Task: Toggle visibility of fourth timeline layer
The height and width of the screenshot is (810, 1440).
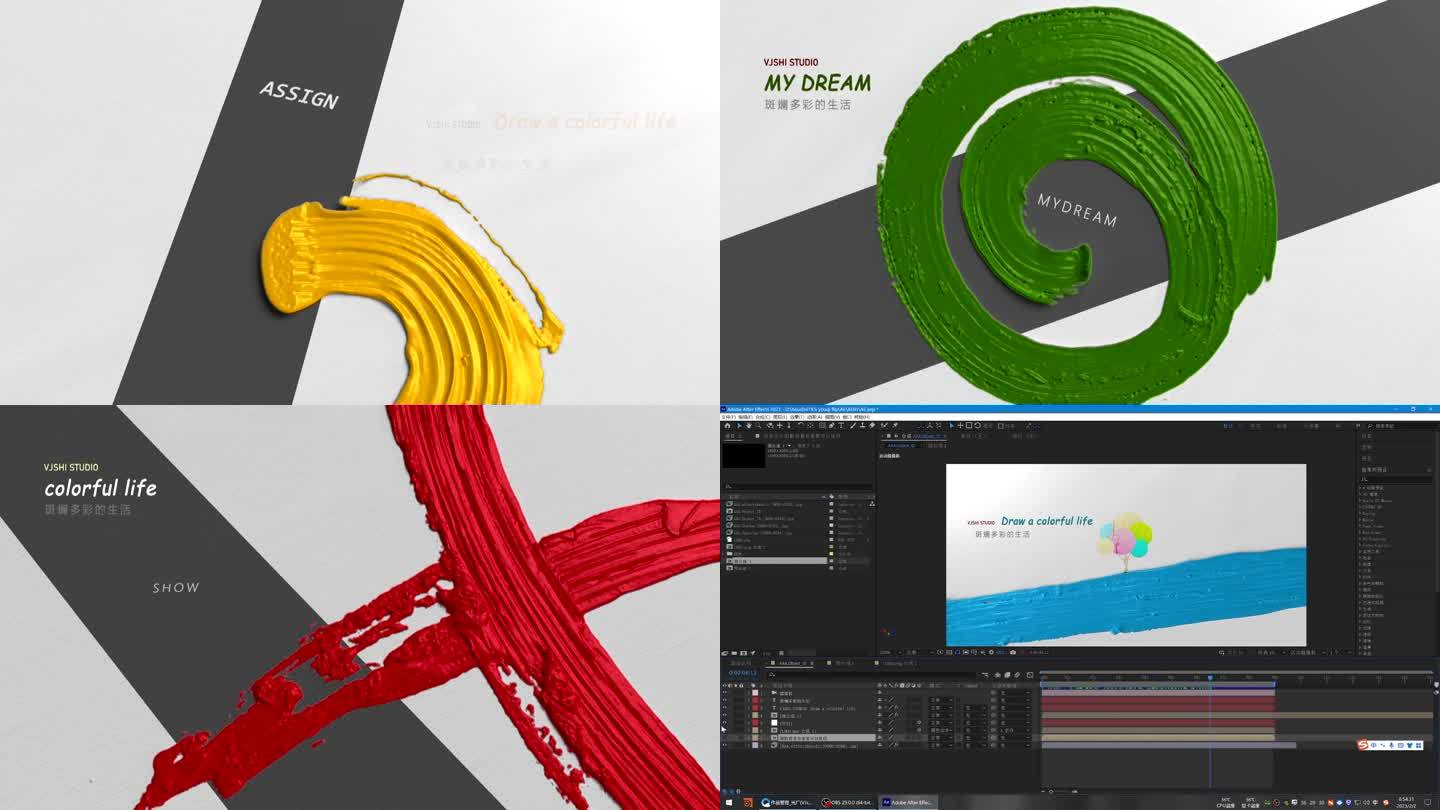Action: 725,716
